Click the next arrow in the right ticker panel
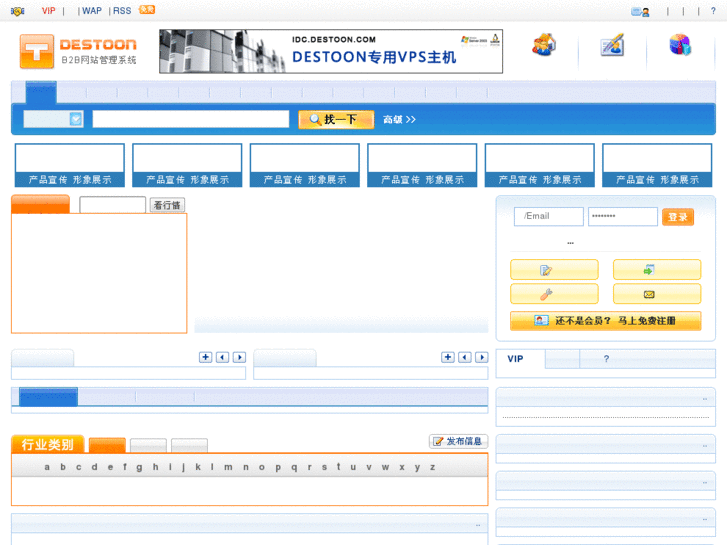Viewport: 727px width, 545px height. tap(482, 357)
